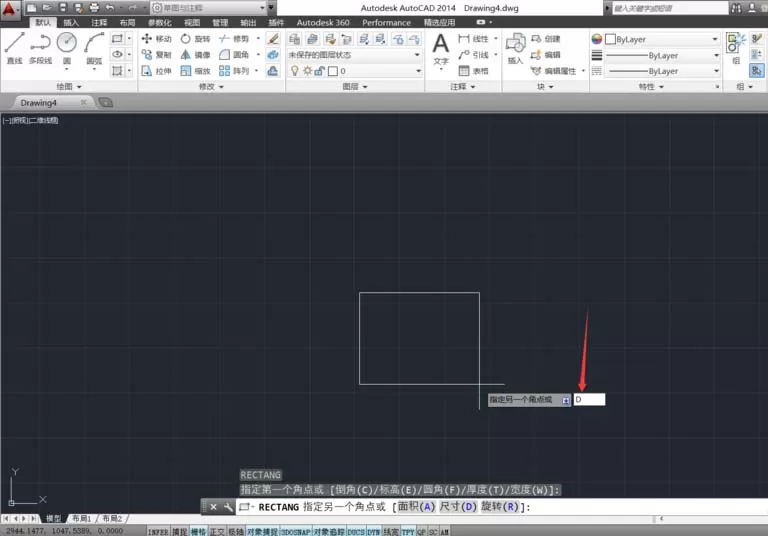The height and width of the screenshot is (536, 768).
Task: Click the Undo arrow in quick access toolbar
Action: pyautogui.click(x=110, y=8)
